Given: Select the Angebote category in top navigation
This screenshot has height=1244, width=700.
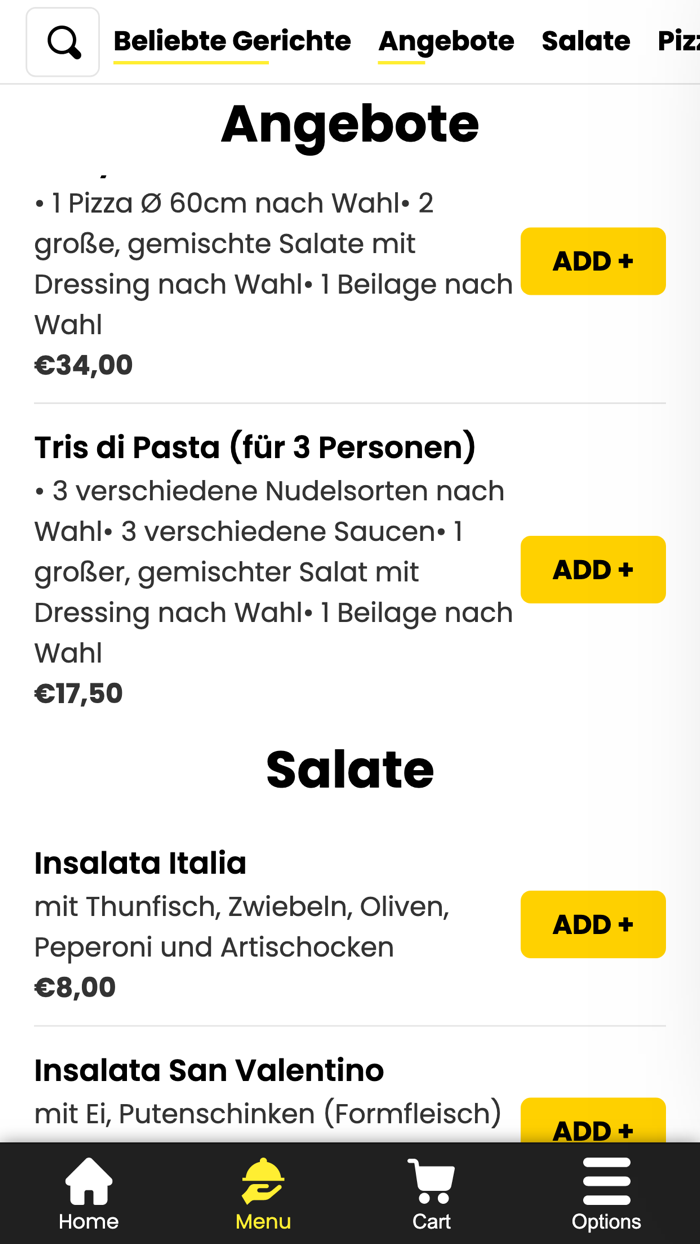Looking at the screenshot, I should [446, 41].
